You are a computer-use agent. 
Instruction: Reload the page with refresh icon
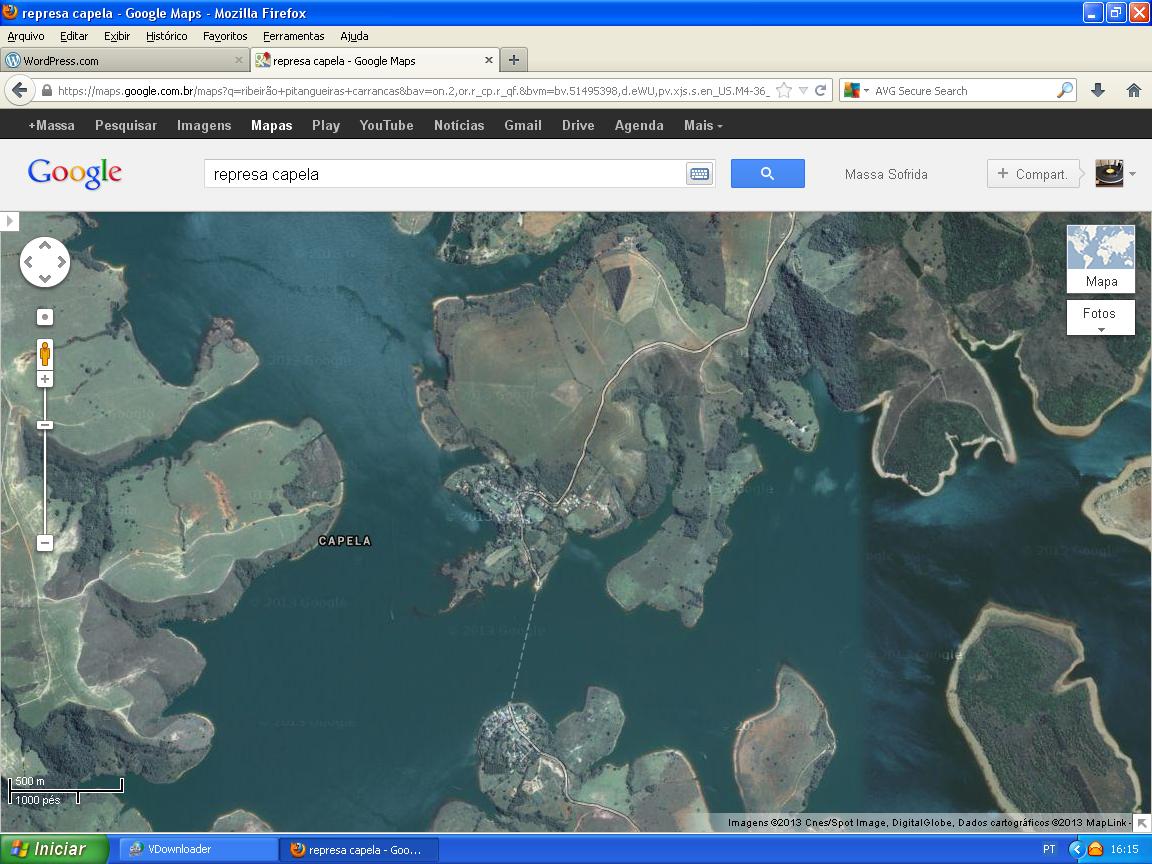820,90
